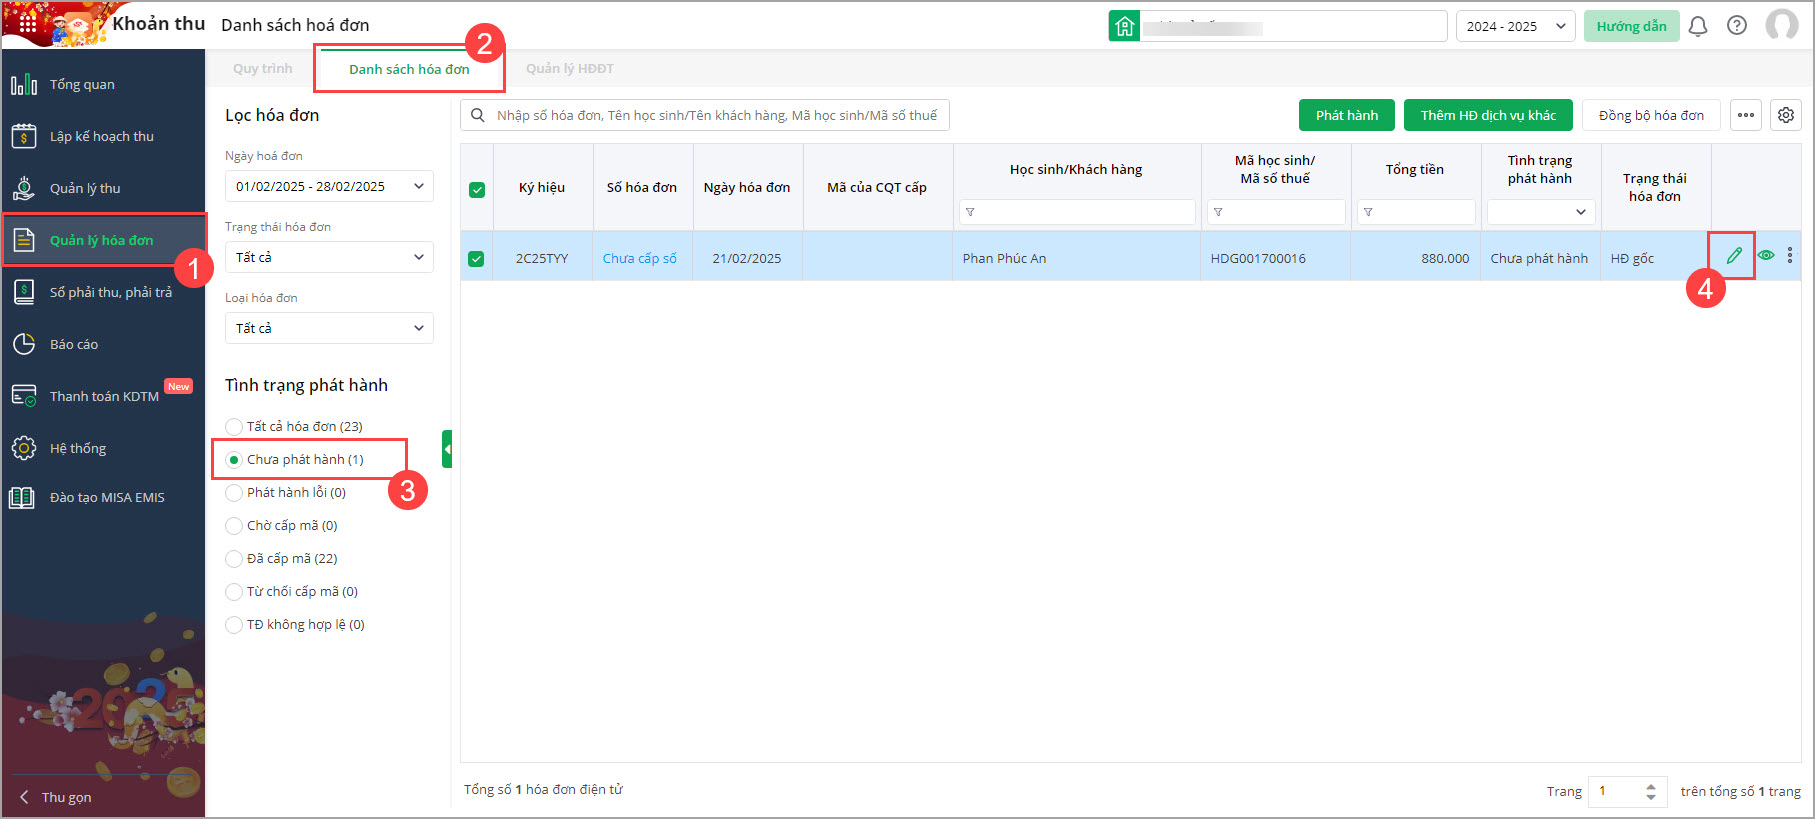
Task: Click the Hệ thống gear icon
Action: click(24, 448)
